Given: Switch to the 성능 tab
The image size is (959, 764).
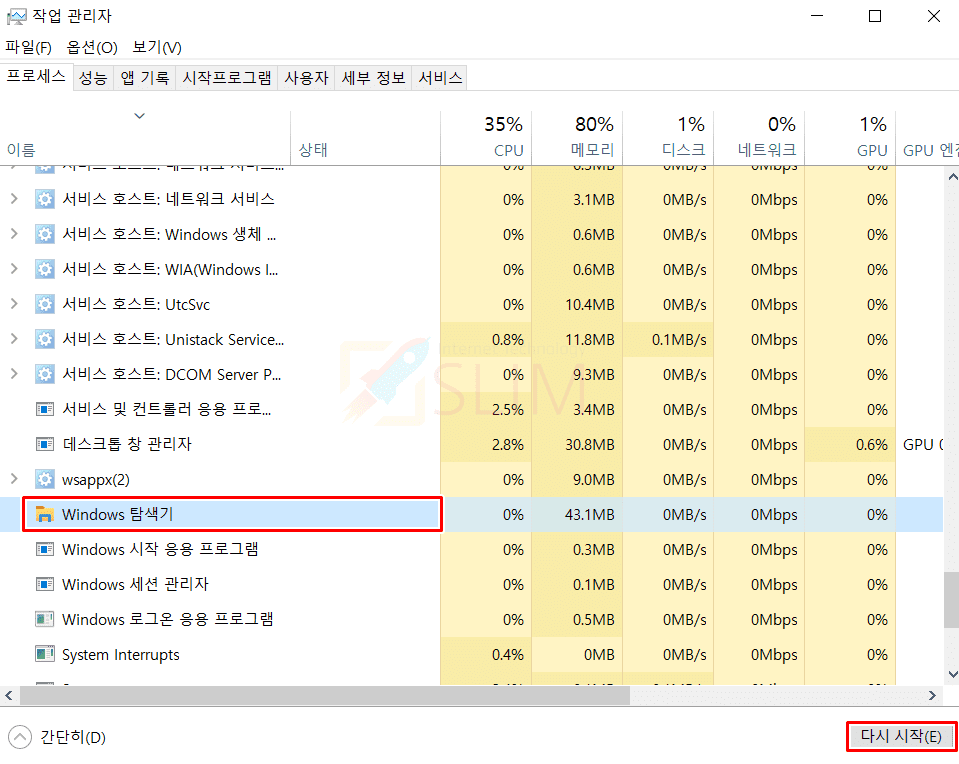Looking at the screenshot, I should (93, 78).
